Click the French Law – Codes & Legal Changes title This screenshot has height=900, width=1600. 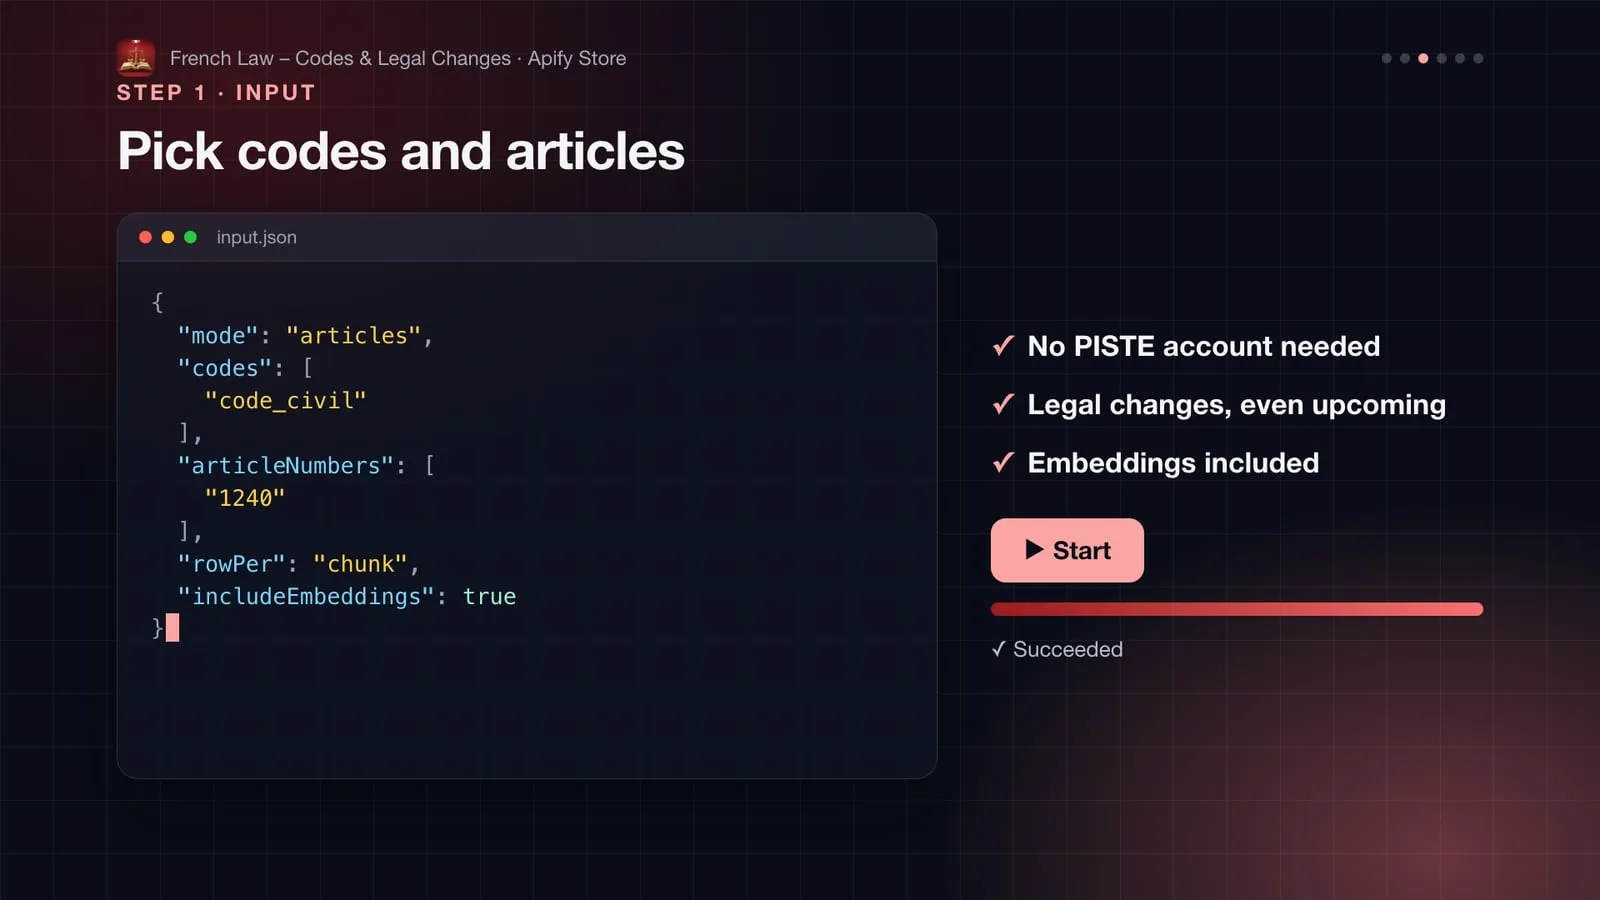pyautogui.click(x=340, y=58)
